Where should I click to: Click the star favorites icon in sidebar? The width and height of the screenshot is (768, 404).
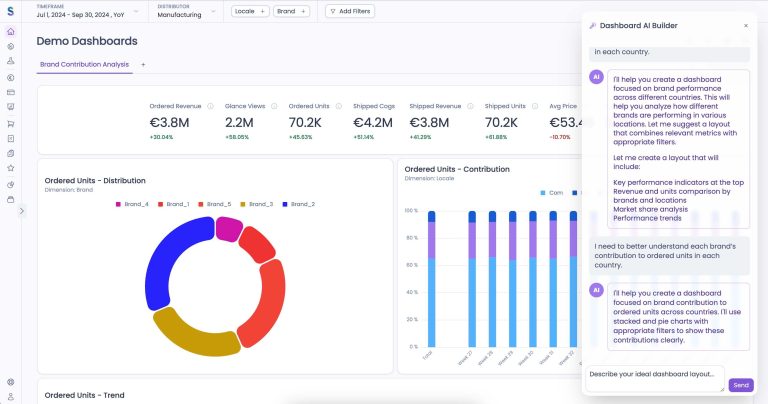[x=10, y=168]
